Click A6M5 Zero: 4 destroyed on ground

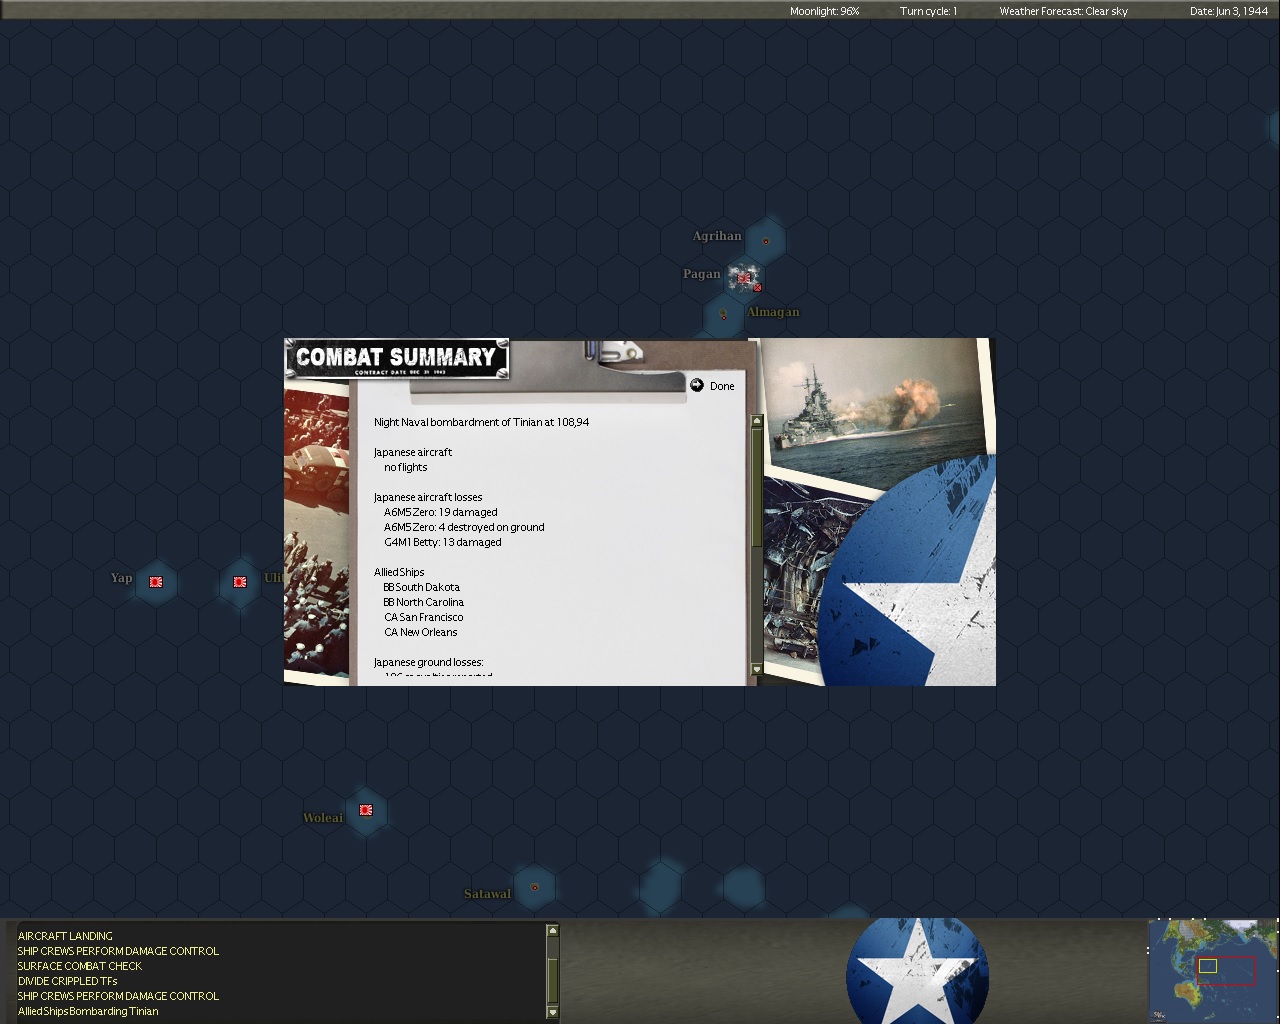point(464,527)
